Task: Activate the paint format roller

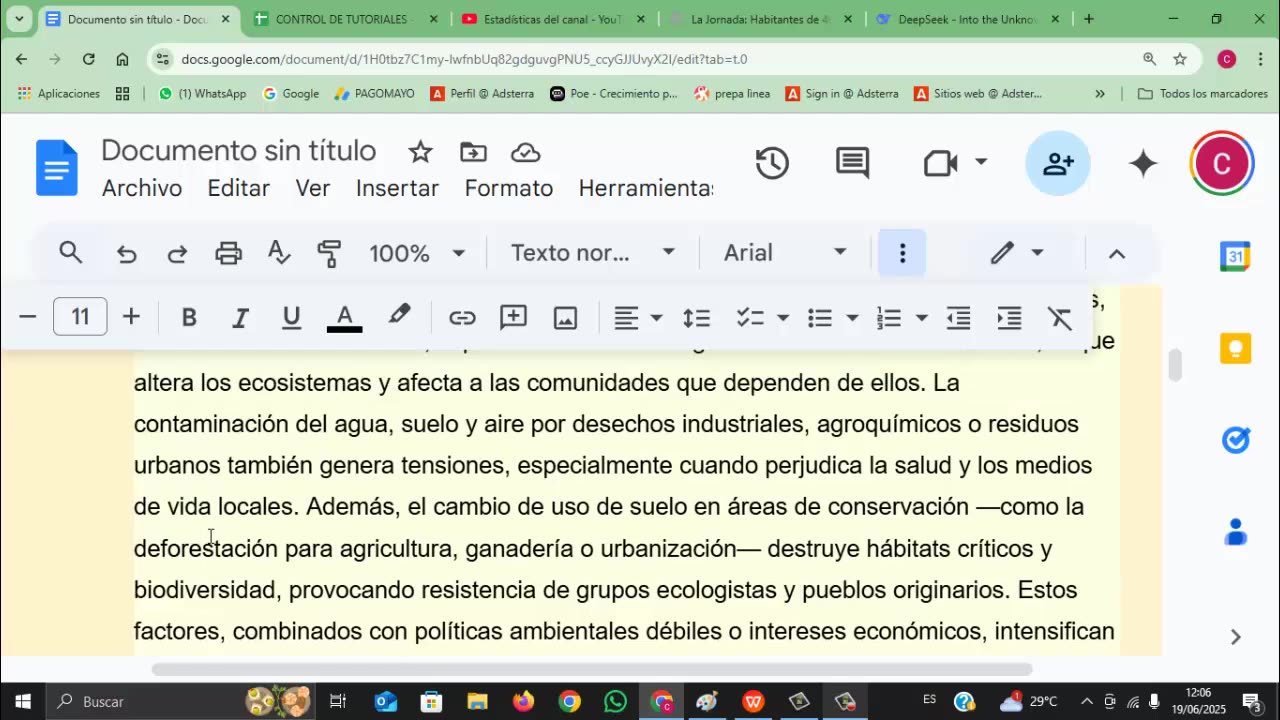Action: click(329, 253)
